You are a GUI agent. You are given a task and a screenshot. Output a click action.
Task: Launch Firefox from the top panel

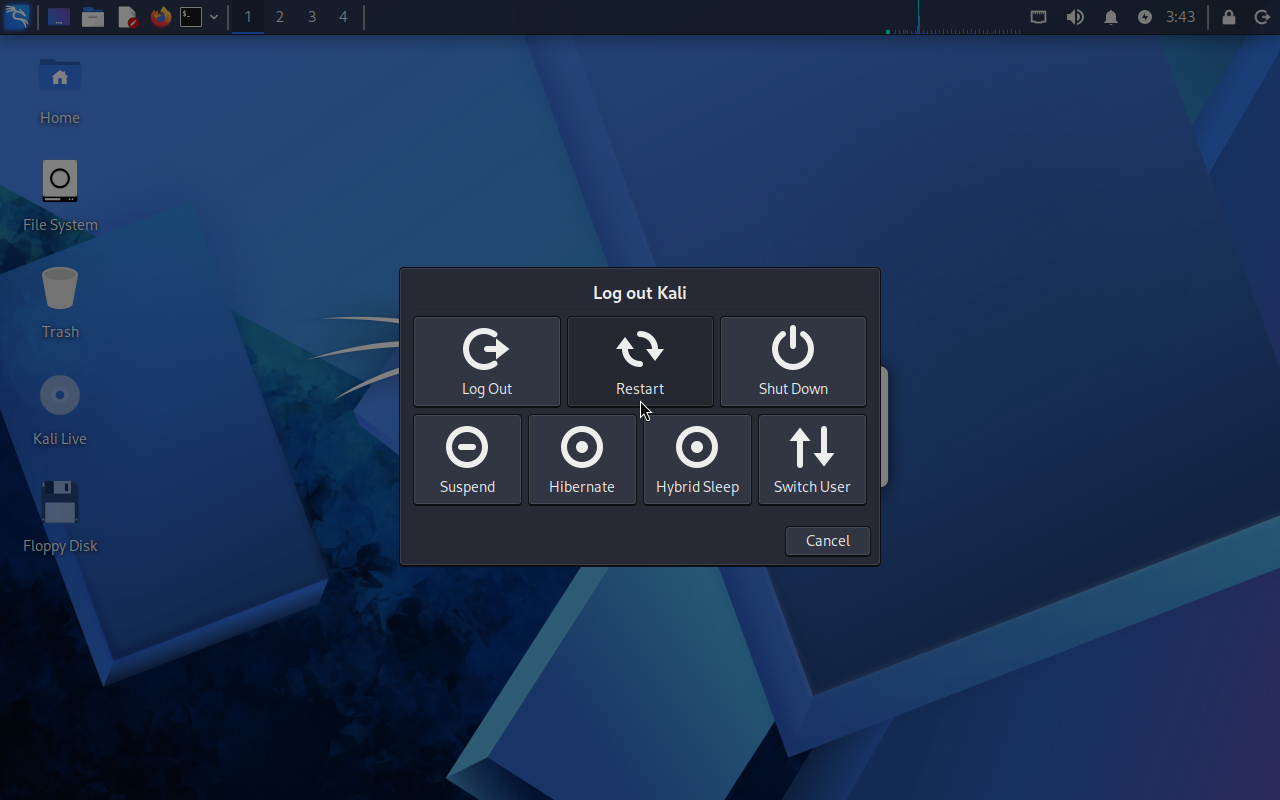click(160, 17)
